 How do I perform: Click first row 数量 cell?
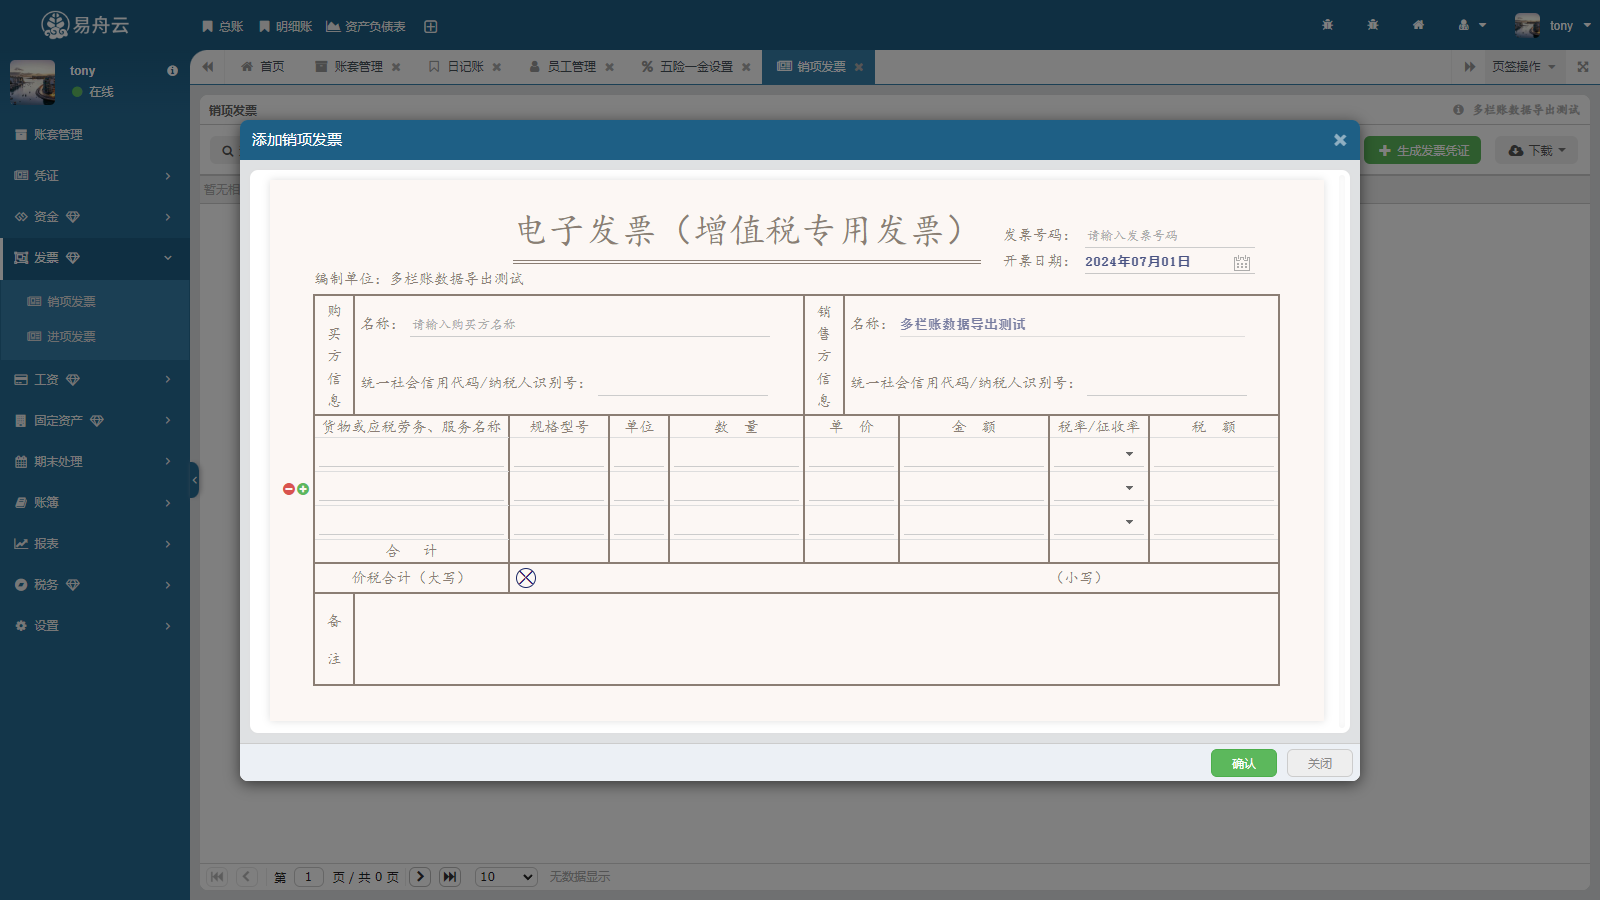tap(736, 454)
